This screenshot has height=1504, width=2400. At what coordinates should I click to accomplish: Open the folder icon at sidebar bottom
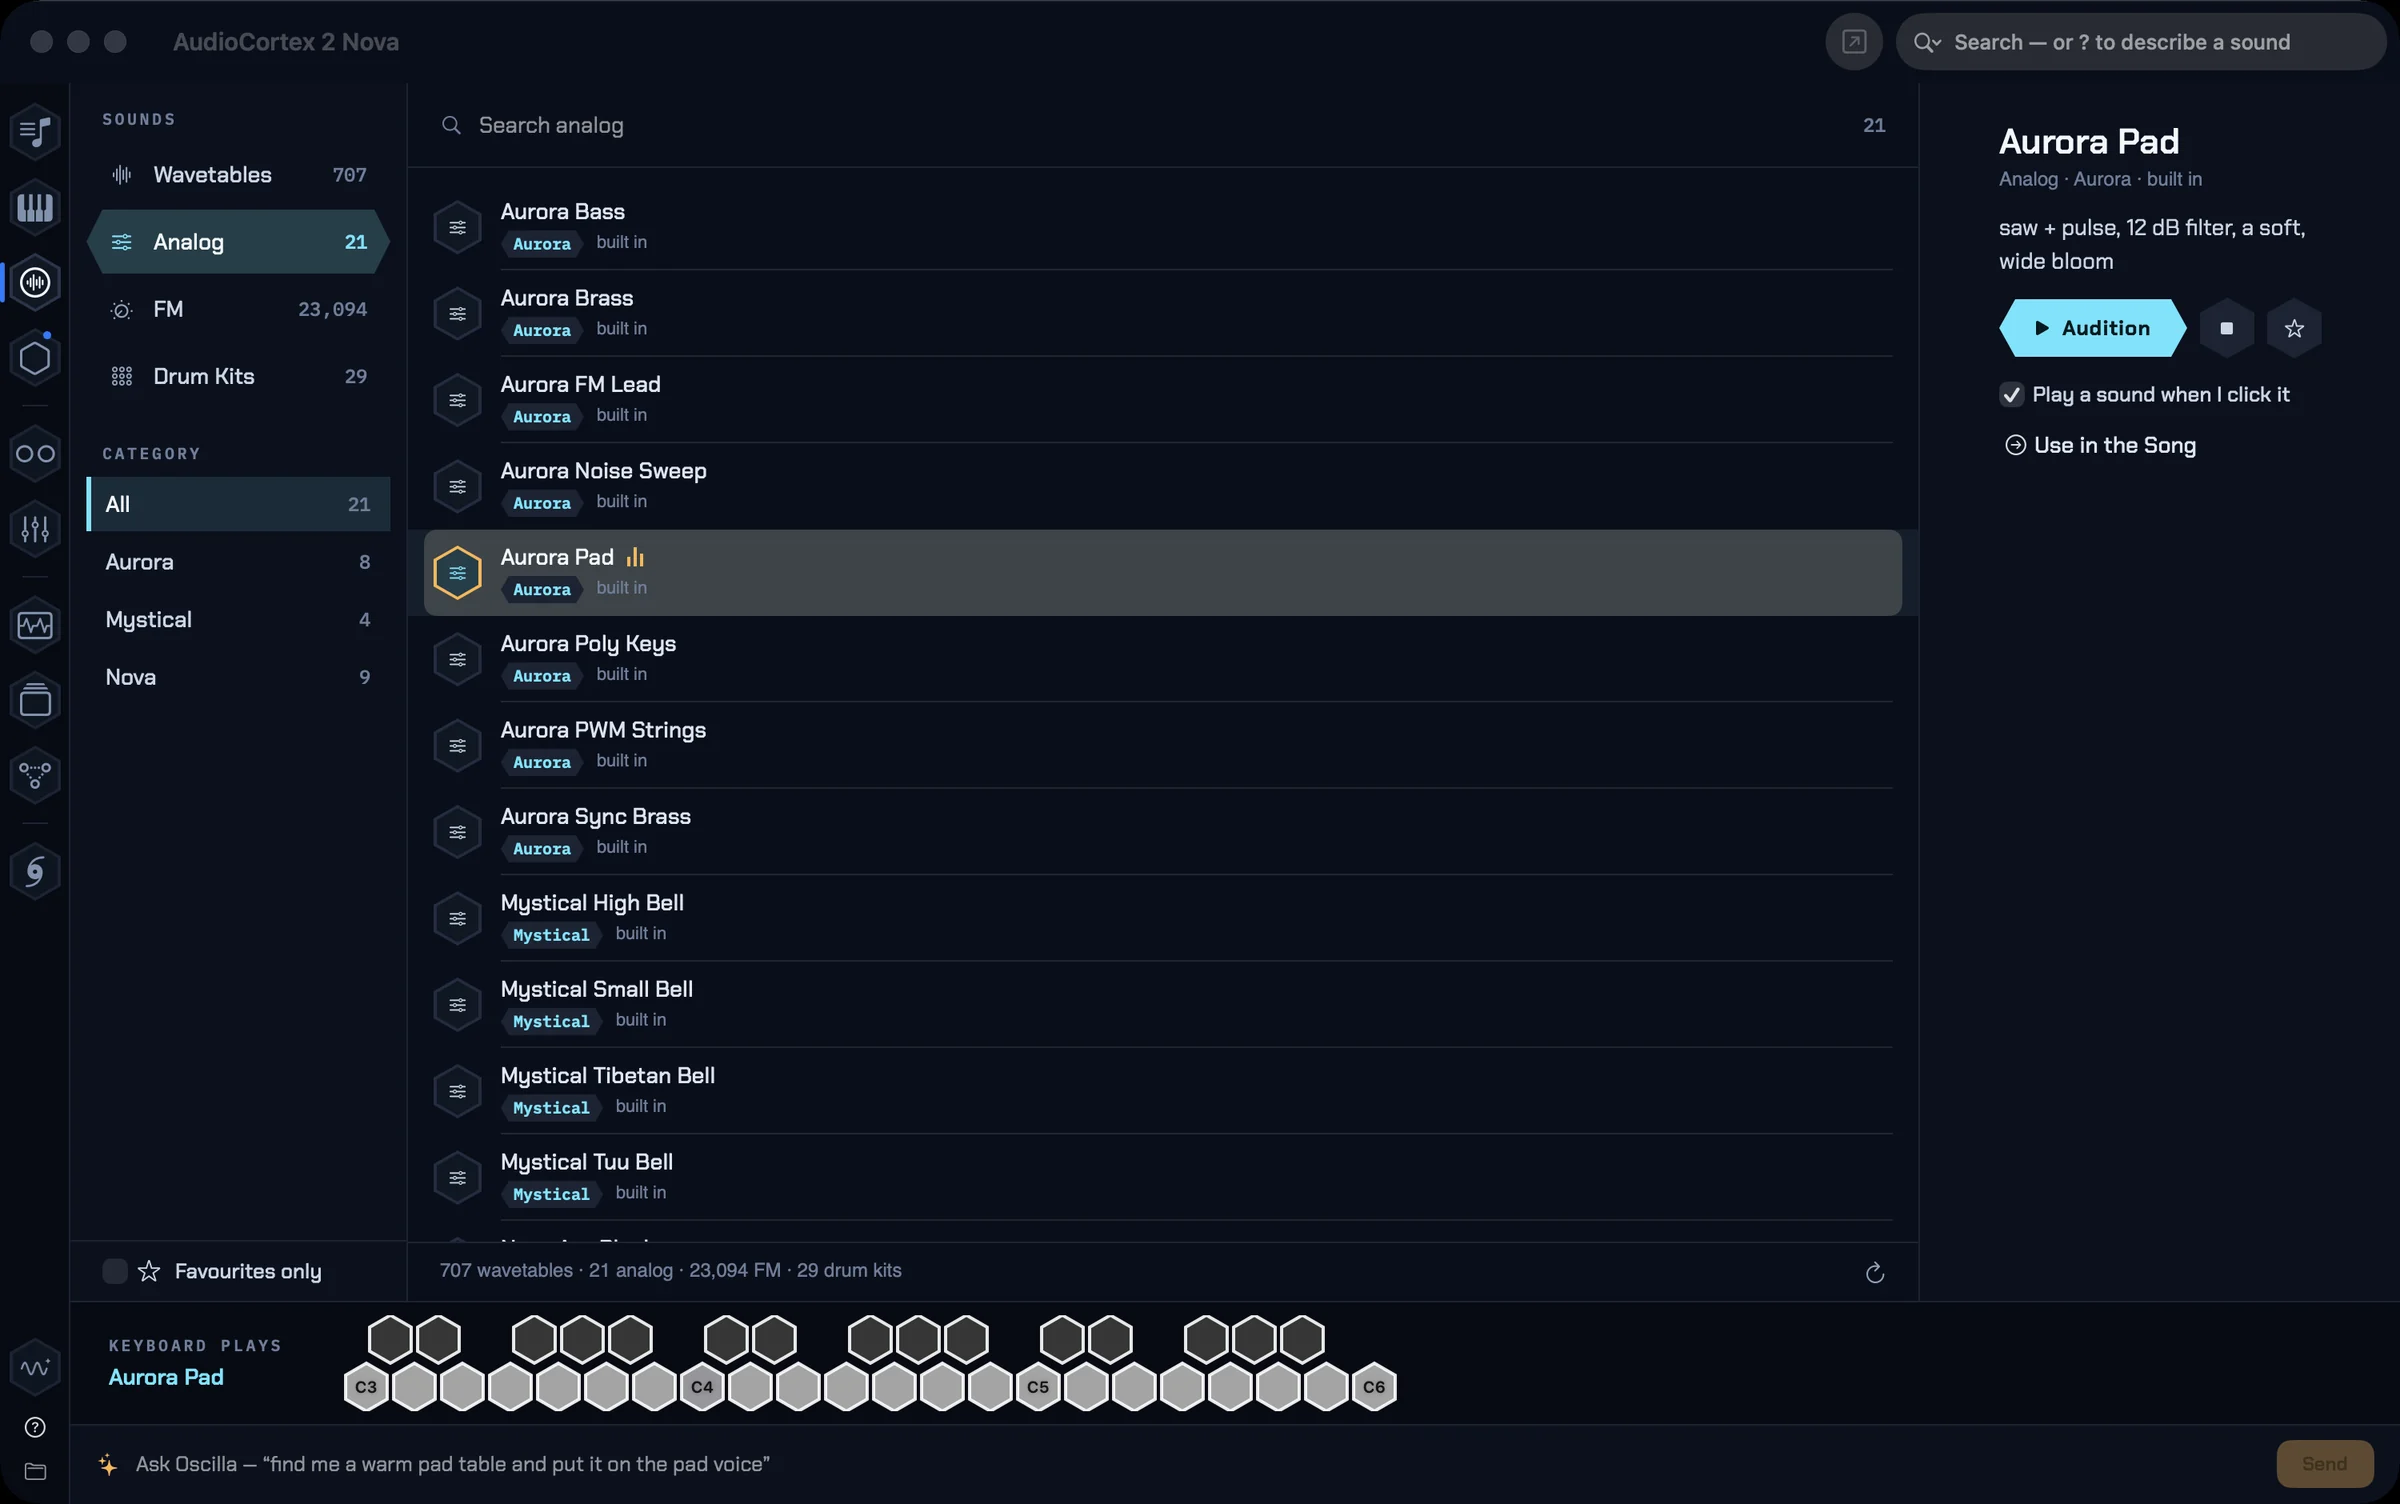click(35, 1471)
